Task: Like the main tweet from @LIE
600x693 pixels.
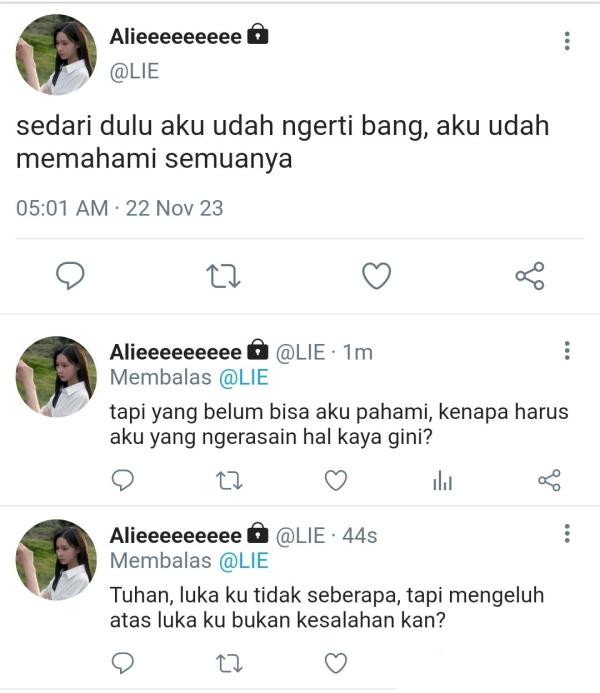Action: pos(376,276)
